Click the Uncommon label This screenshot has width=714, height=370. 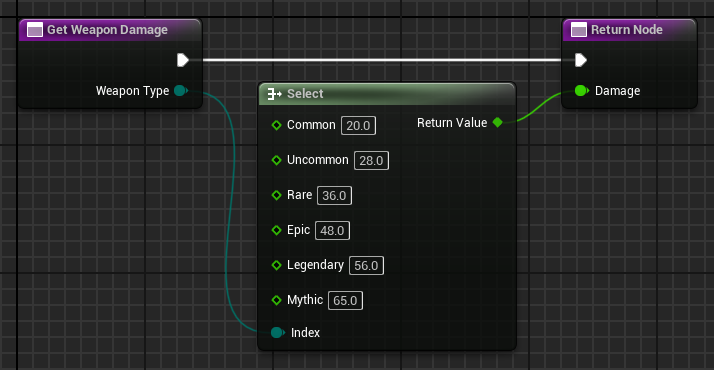(x=317, y=160)
